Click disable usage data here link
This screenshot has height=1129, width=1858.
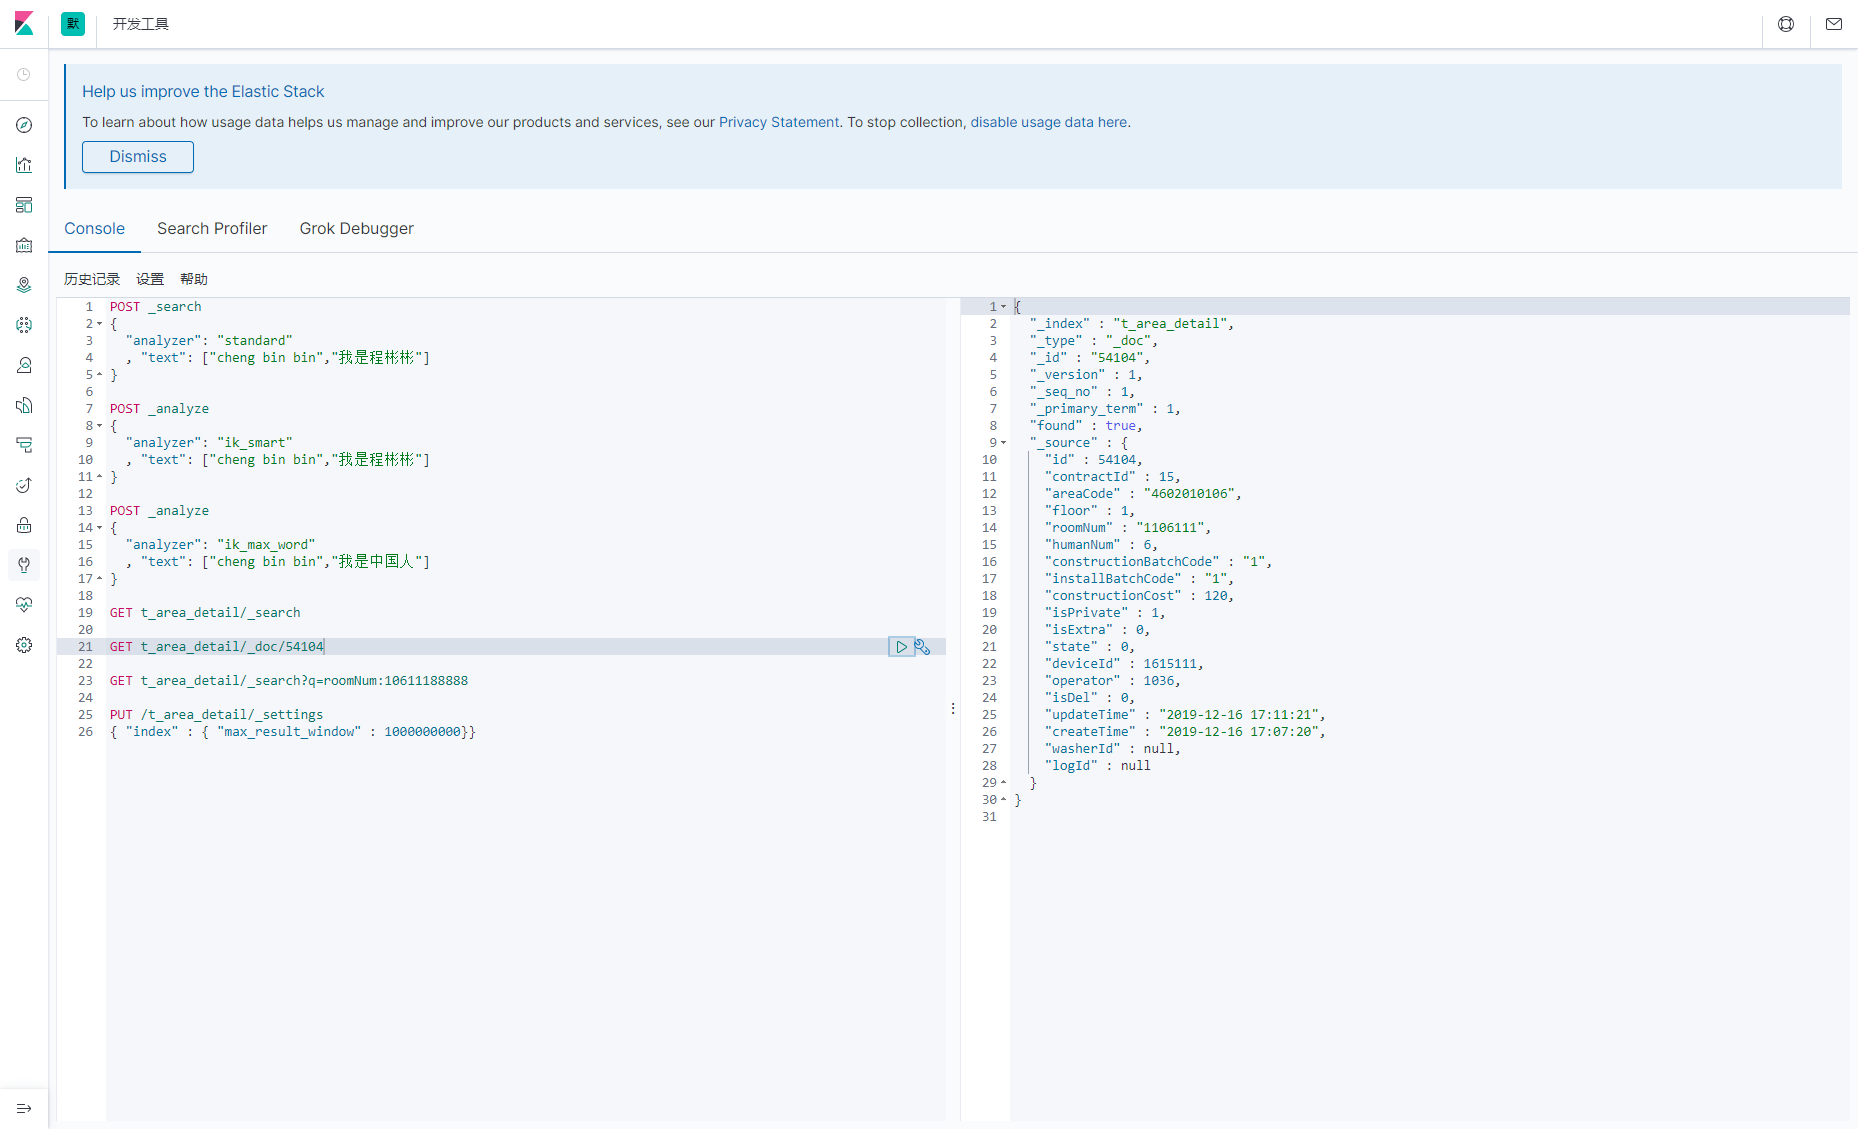pyautogui.click(x=1049, y=122)
